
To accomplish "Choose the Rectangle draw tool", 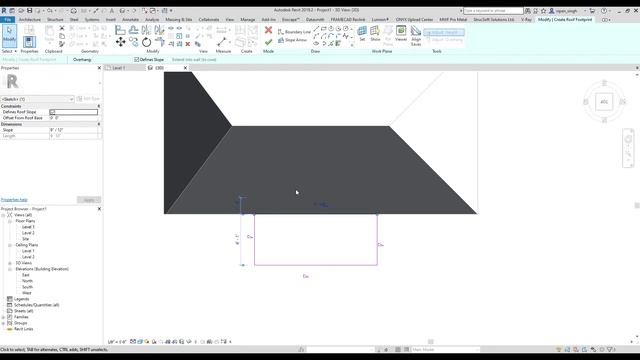I will pos(324,29).
